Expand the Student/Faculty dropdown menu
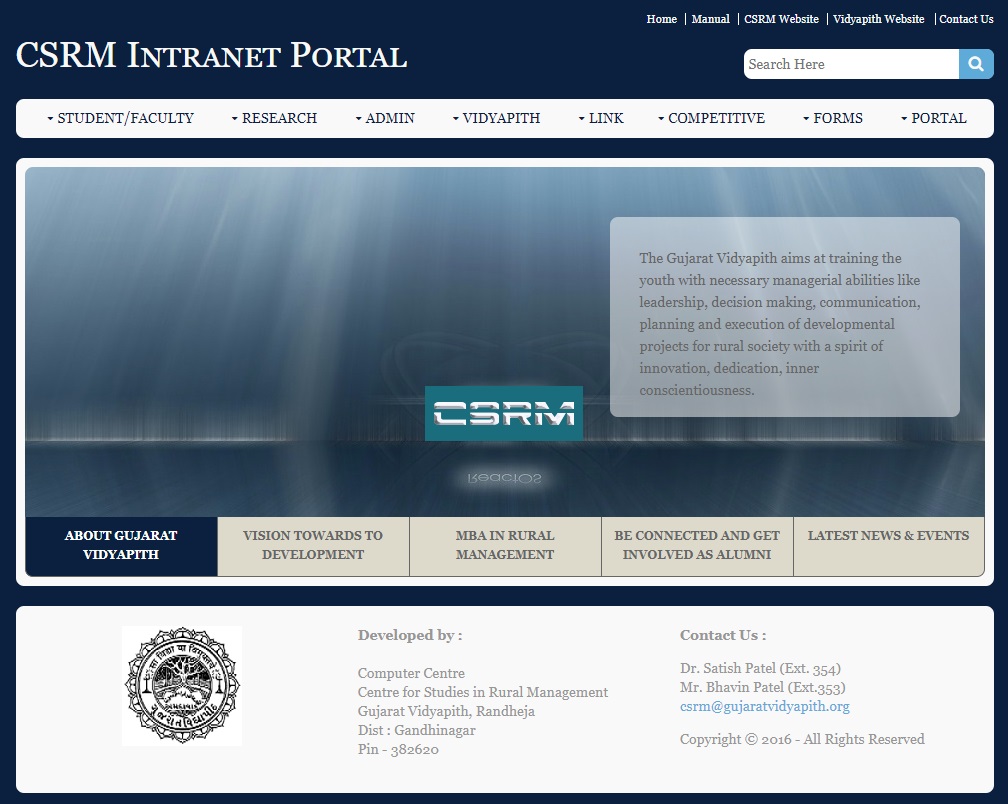The height and width of the screenshot is (804, 1008). point(121,118)
